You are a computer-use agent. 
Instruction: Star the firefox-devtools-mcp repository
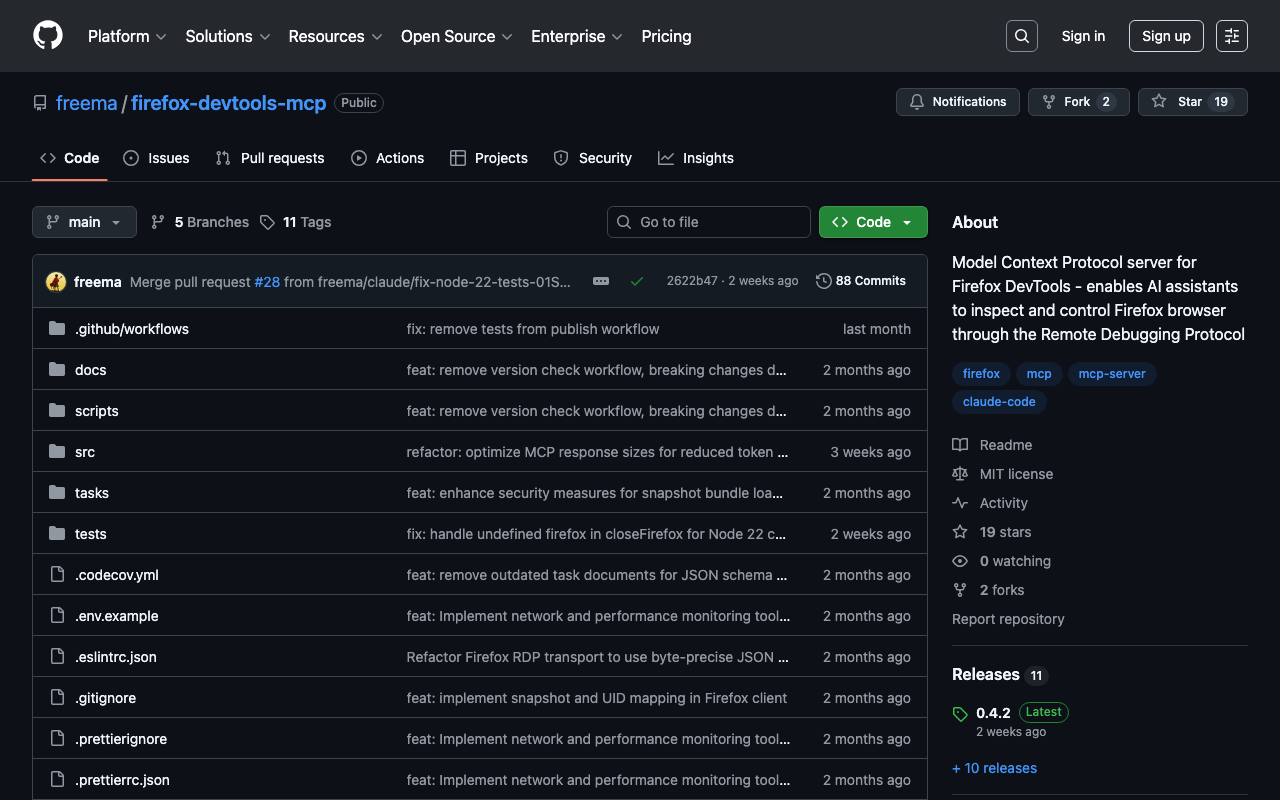pyautogui.click(x=1192, y=102)
